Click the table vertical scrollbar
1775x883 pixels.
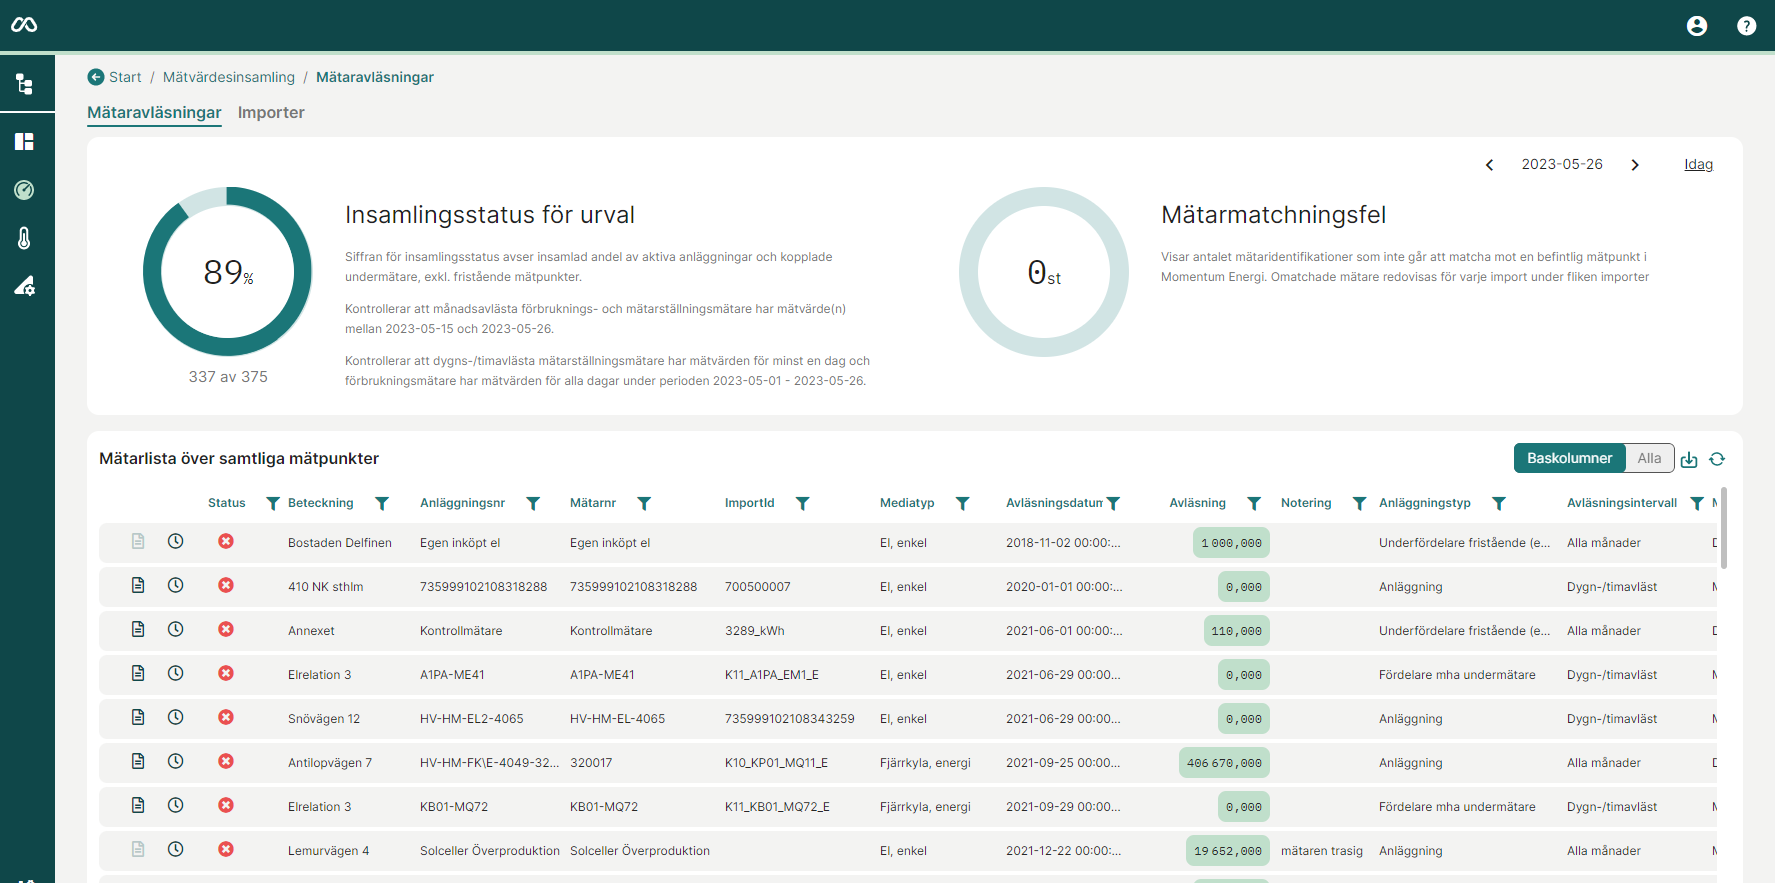[x=1724, y=530]
